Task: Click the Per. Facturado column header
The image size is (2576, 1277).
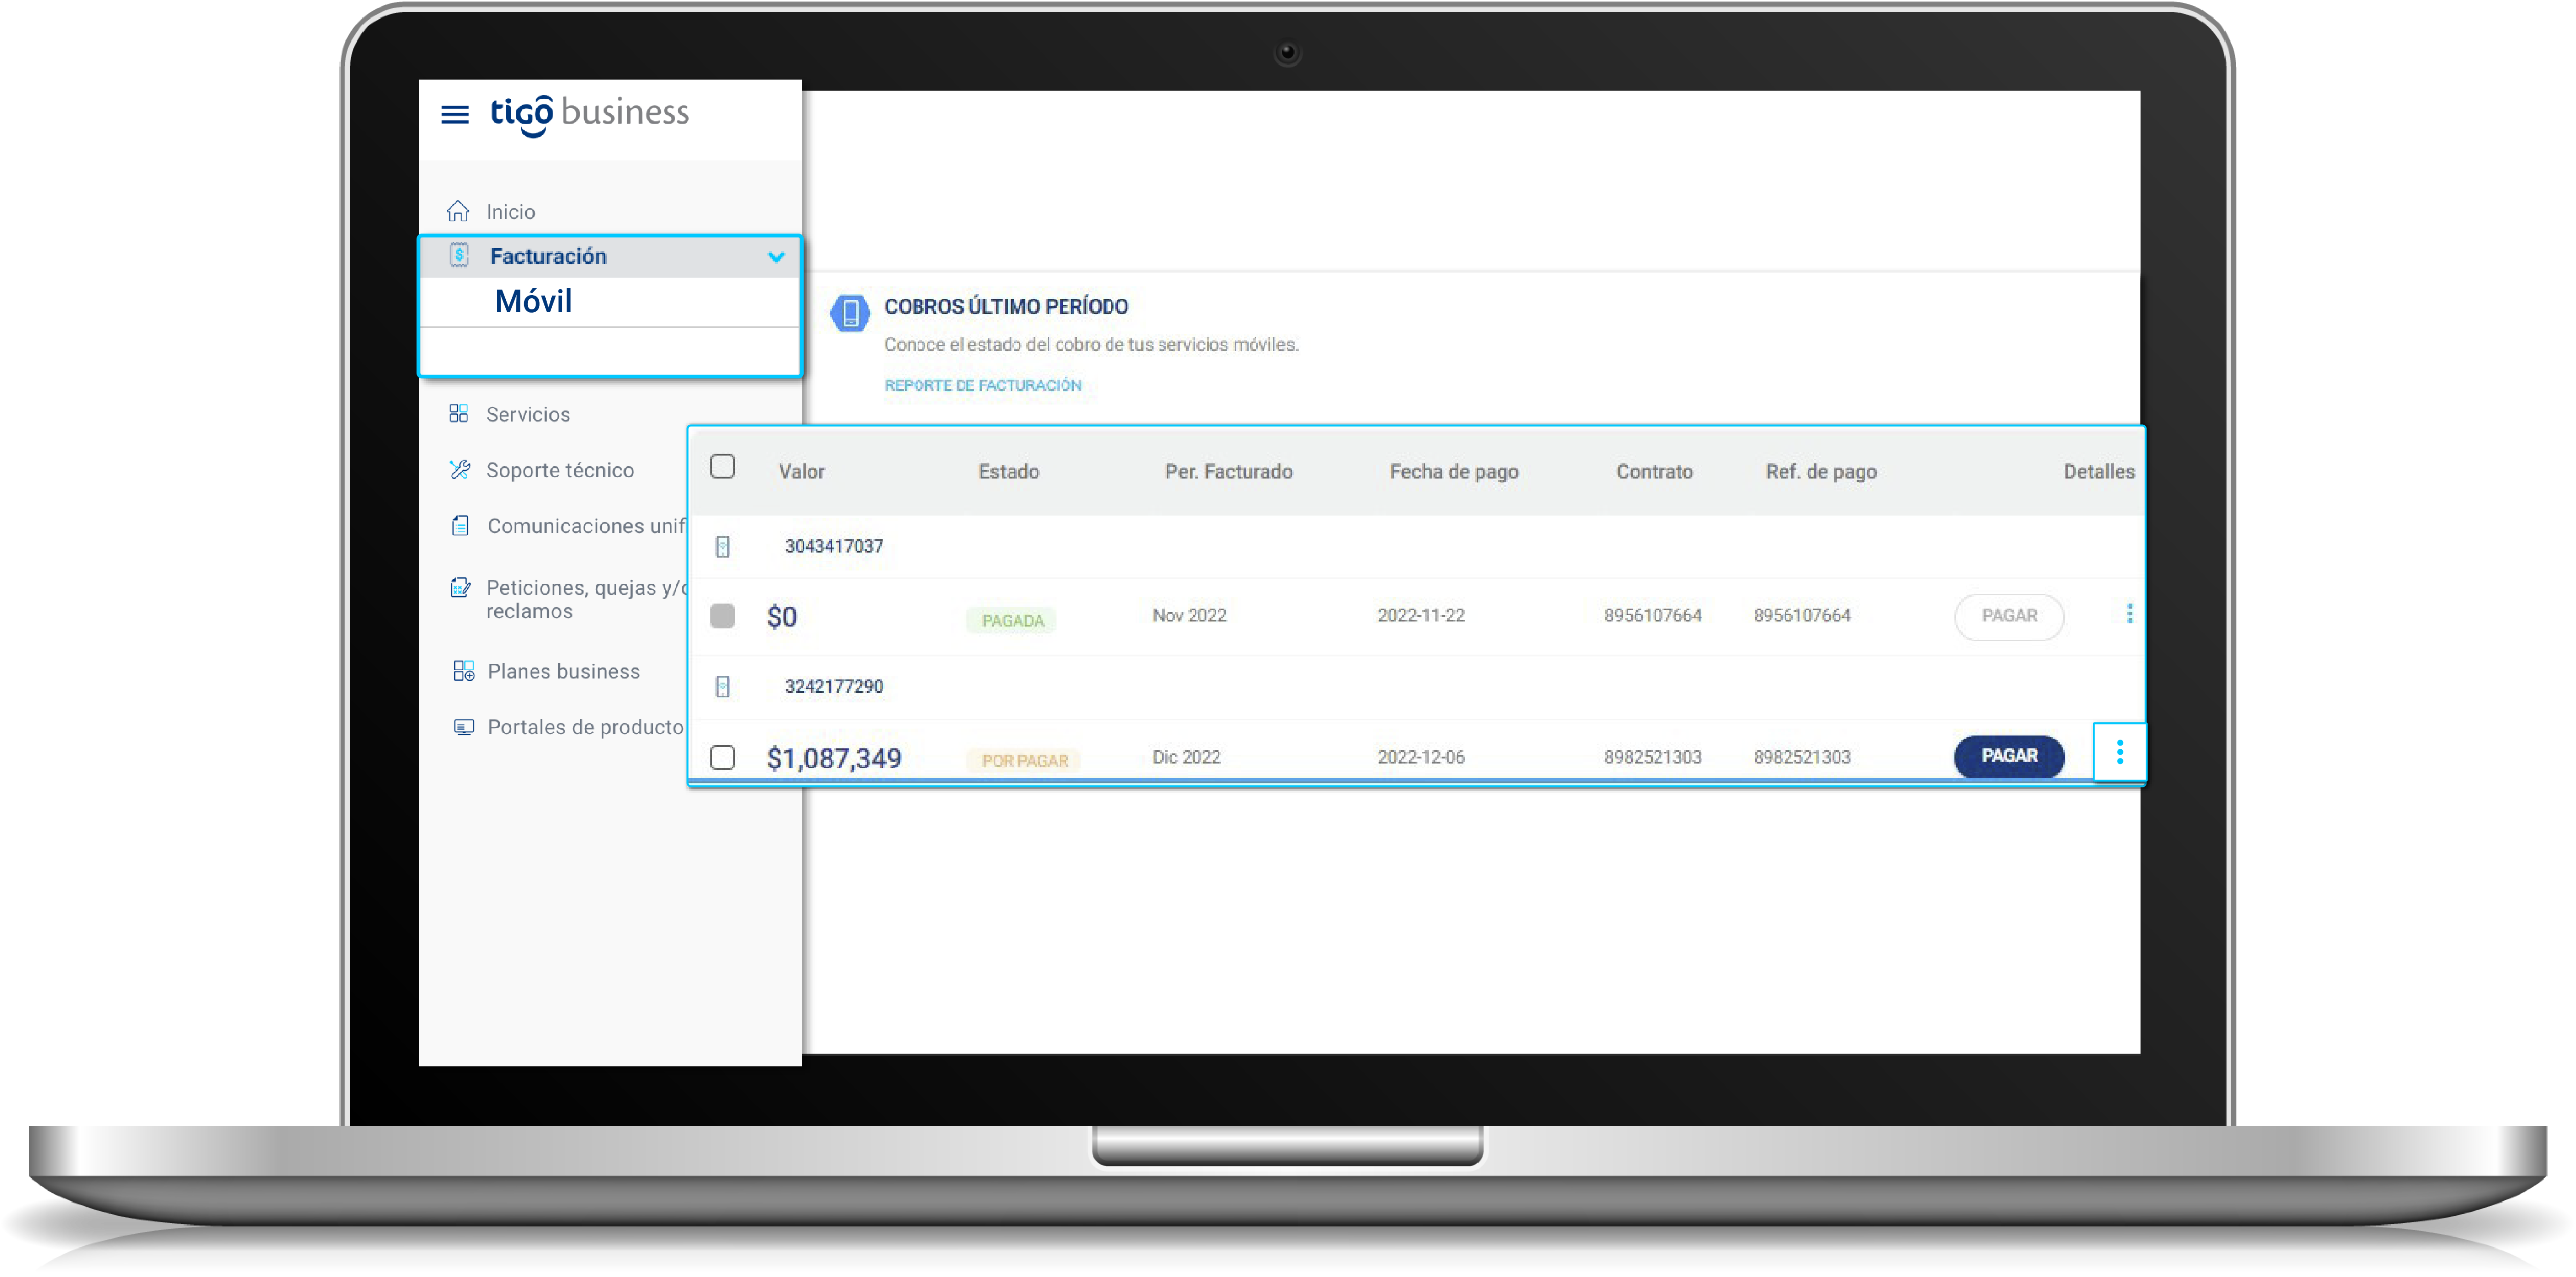Action: [x=1228, y=471]
